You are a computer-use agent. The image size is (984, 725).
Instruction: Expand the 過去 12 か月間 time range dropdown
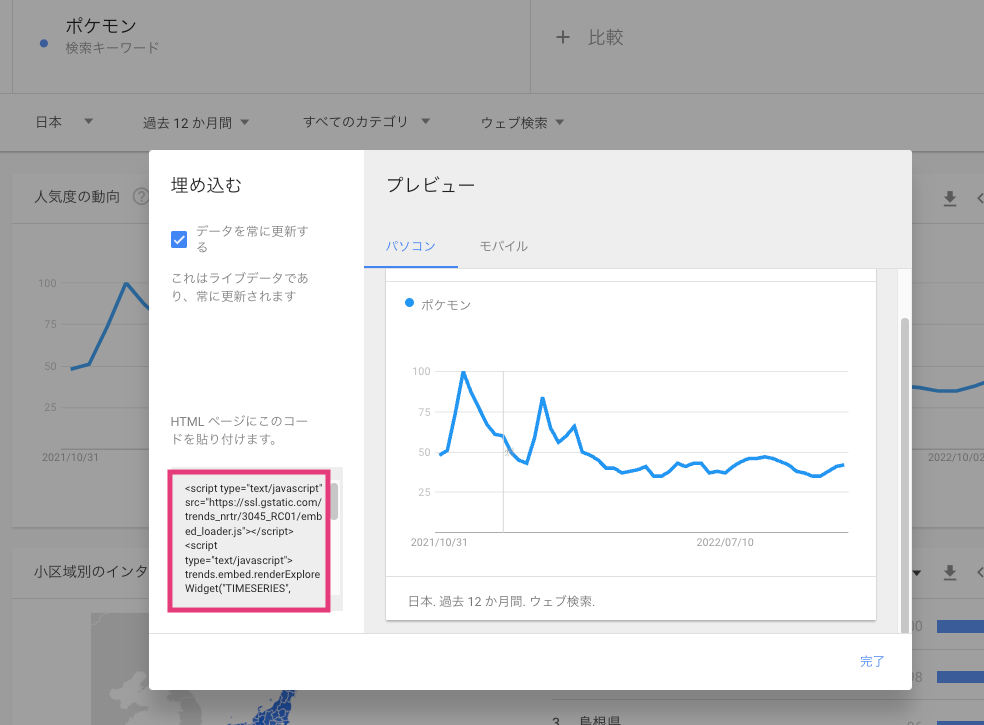click(x=196, y=123)
